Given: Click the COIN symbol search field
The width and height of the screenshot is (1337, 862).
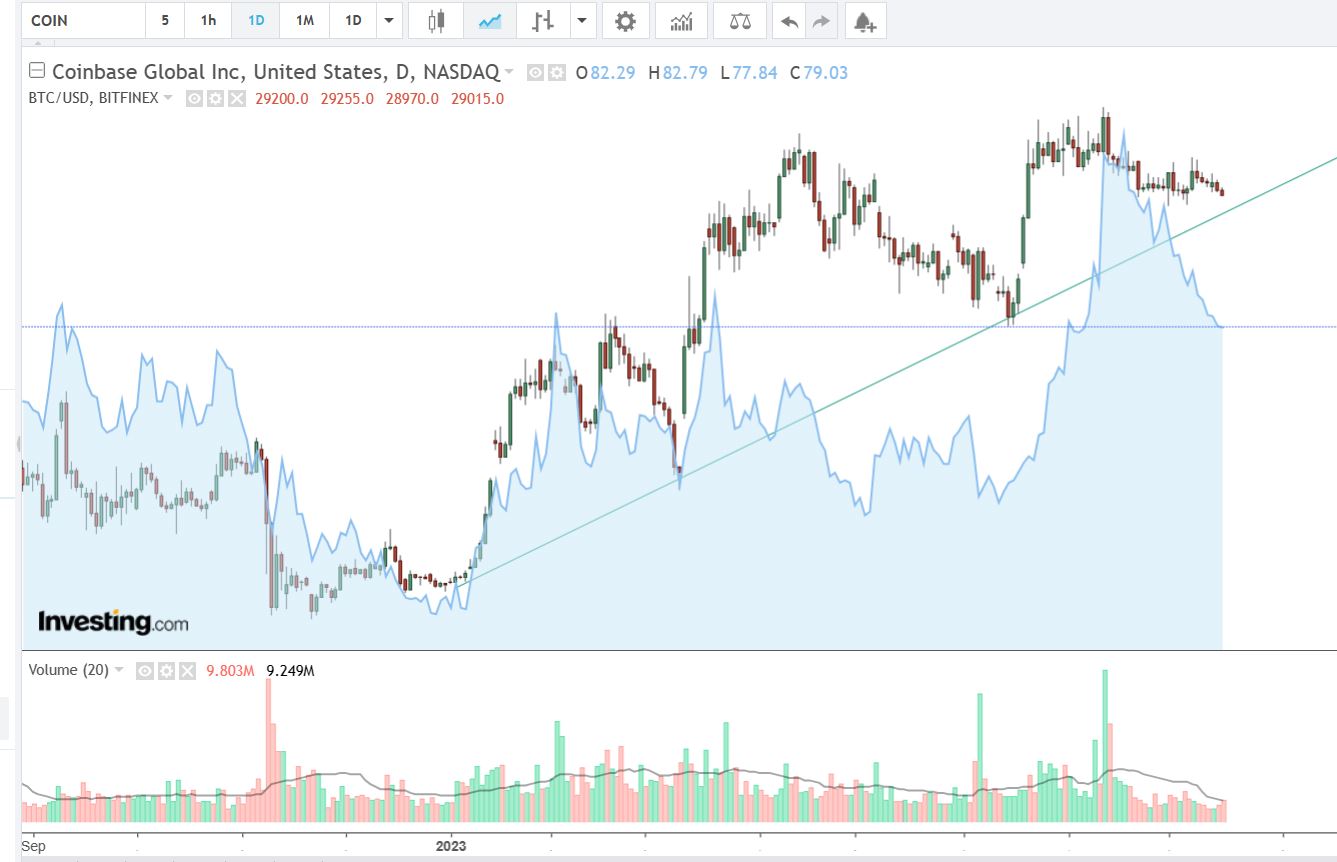Looking at the screenshot, I should click(x=84, y=21).
